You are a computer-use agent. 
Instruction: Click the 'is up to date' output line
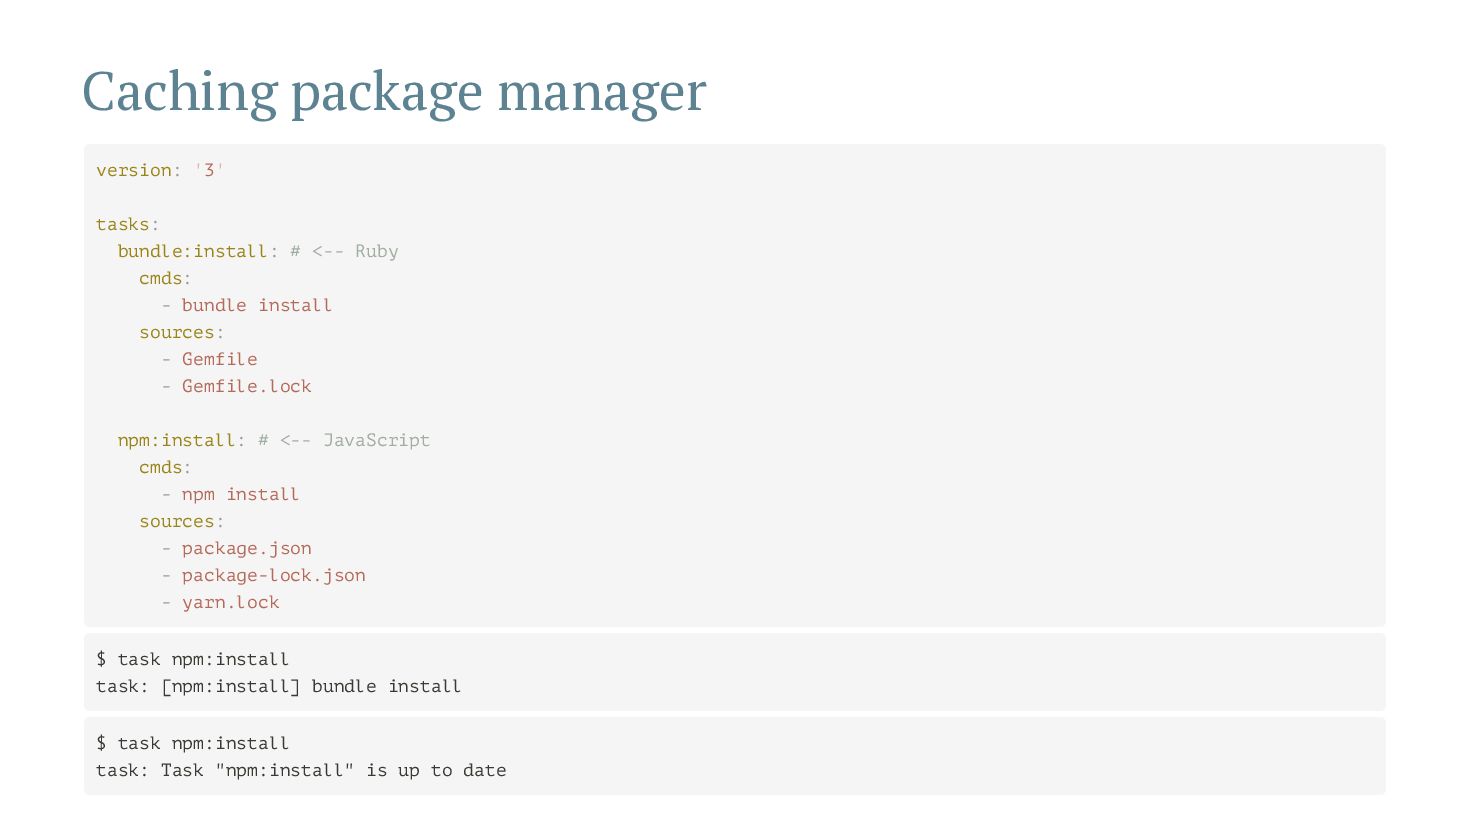tap(301, 770)
